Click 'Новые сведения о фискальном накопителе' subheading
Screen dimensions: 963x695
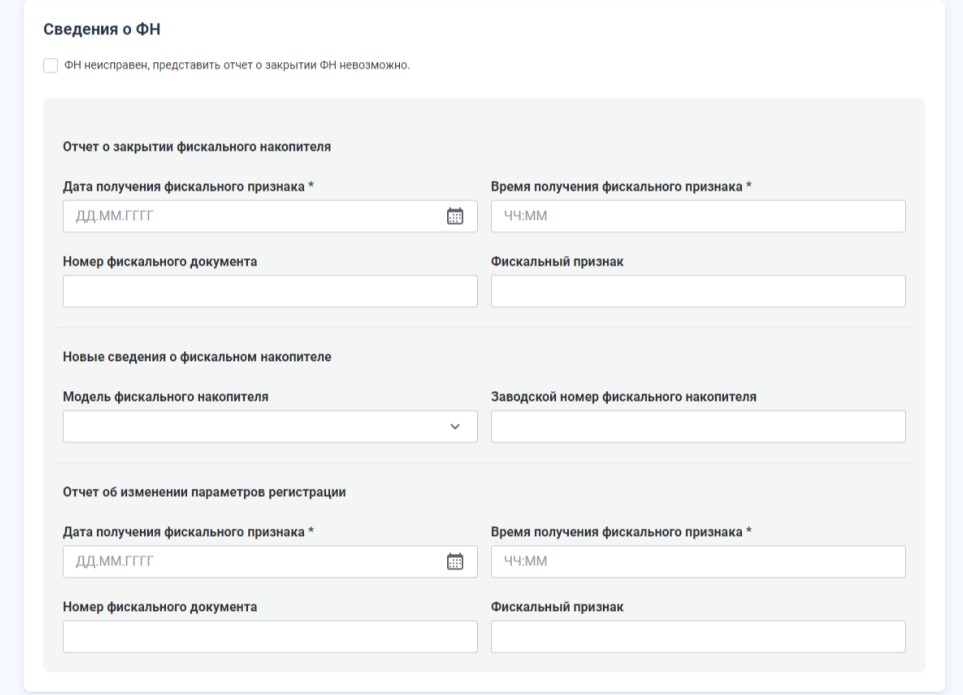[197, 357]
